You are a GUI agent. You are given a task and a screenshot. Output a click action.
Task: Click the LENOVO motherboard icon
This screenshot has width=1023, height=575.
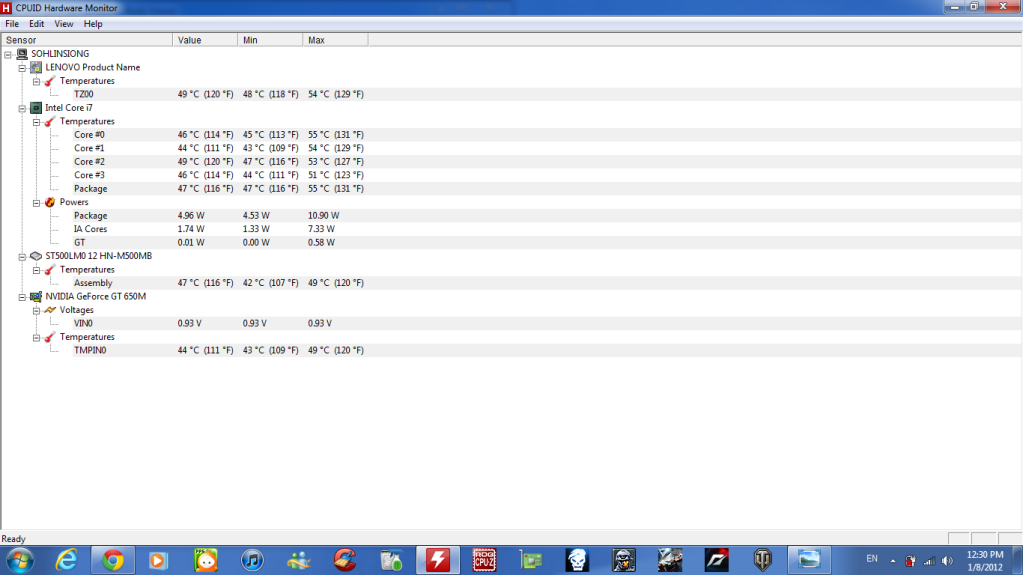click(36, 67)
